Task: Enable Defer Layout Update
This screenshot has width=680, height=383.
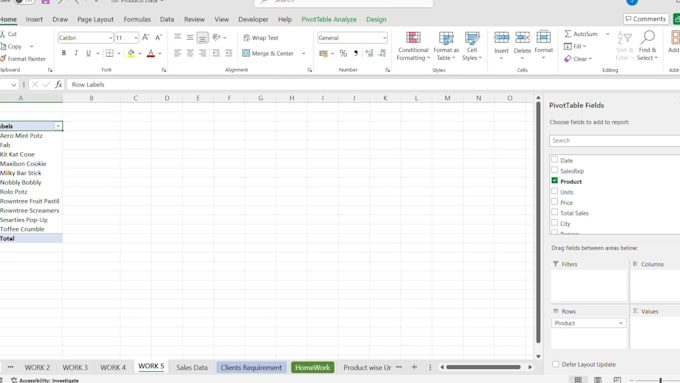Action: tap(556, 364)
